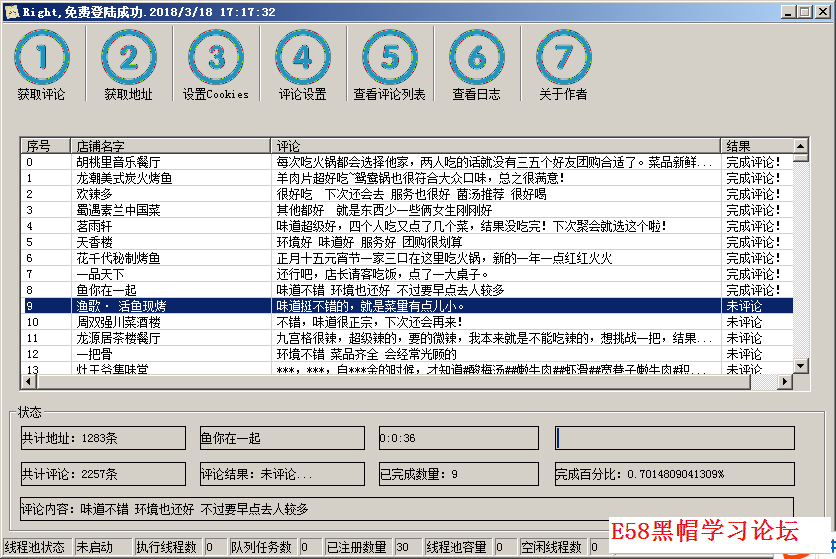The width and height of the screenshot is (836, 559).
Task: Click the 评论 column header
Action: click(495, 146)
